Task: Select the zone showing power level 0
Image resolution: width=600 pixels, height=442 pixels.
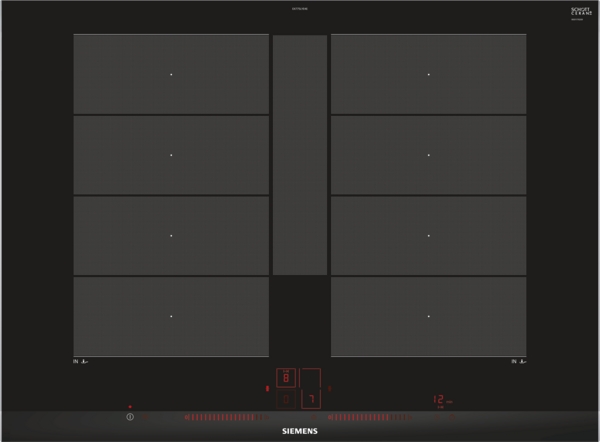Action: pos(286,399)
